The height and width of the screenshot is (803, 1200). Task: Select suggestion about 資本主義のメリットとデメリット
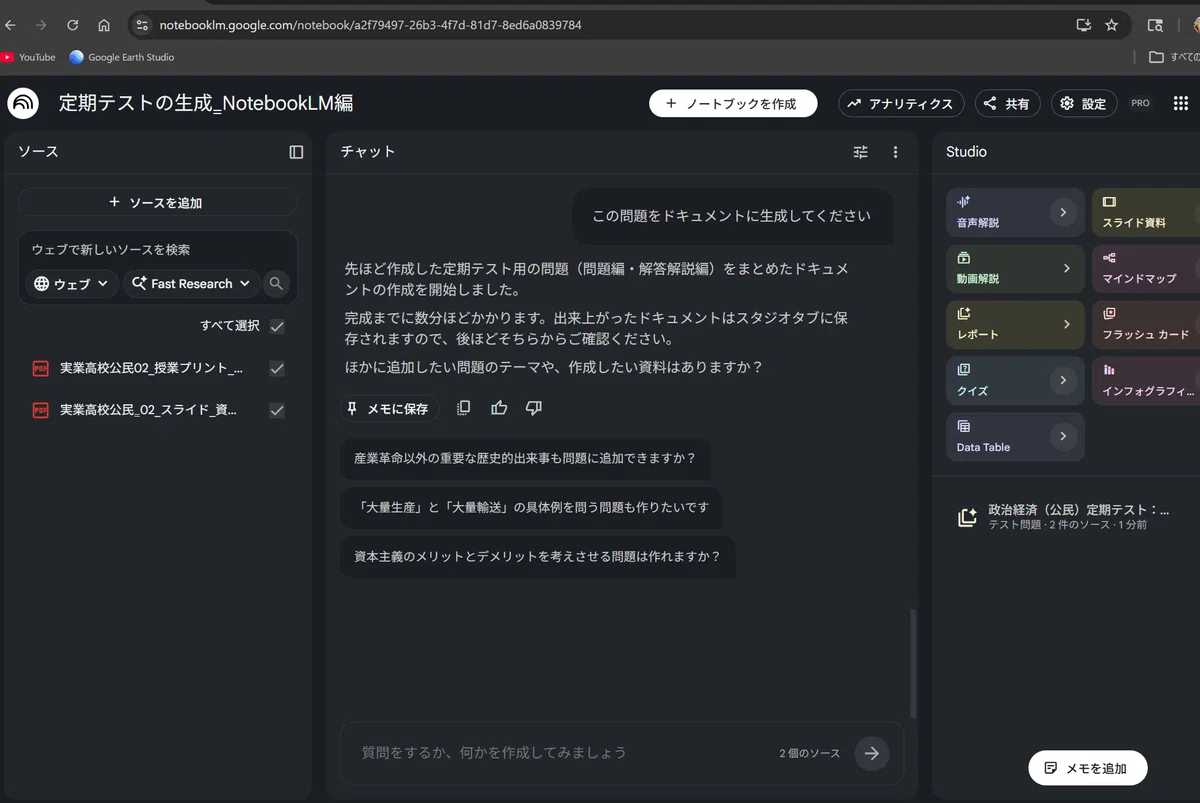coord(537,557)
